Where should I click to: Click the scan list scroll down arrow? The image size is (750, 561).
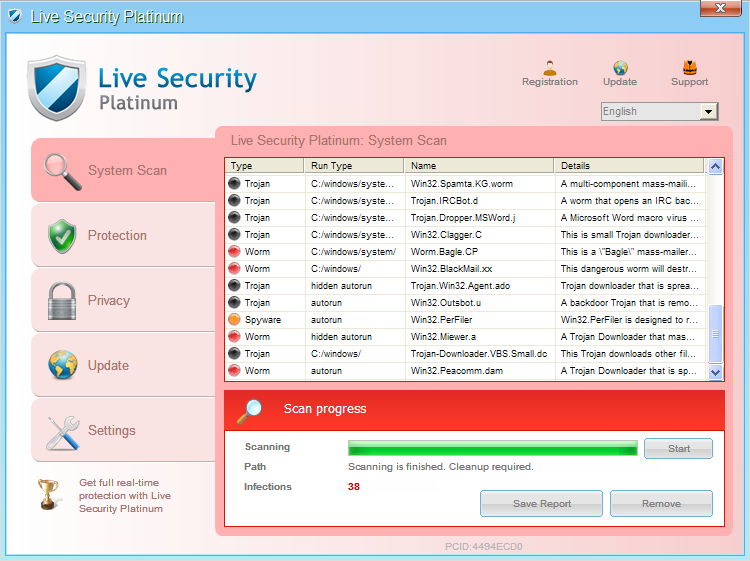715,372
